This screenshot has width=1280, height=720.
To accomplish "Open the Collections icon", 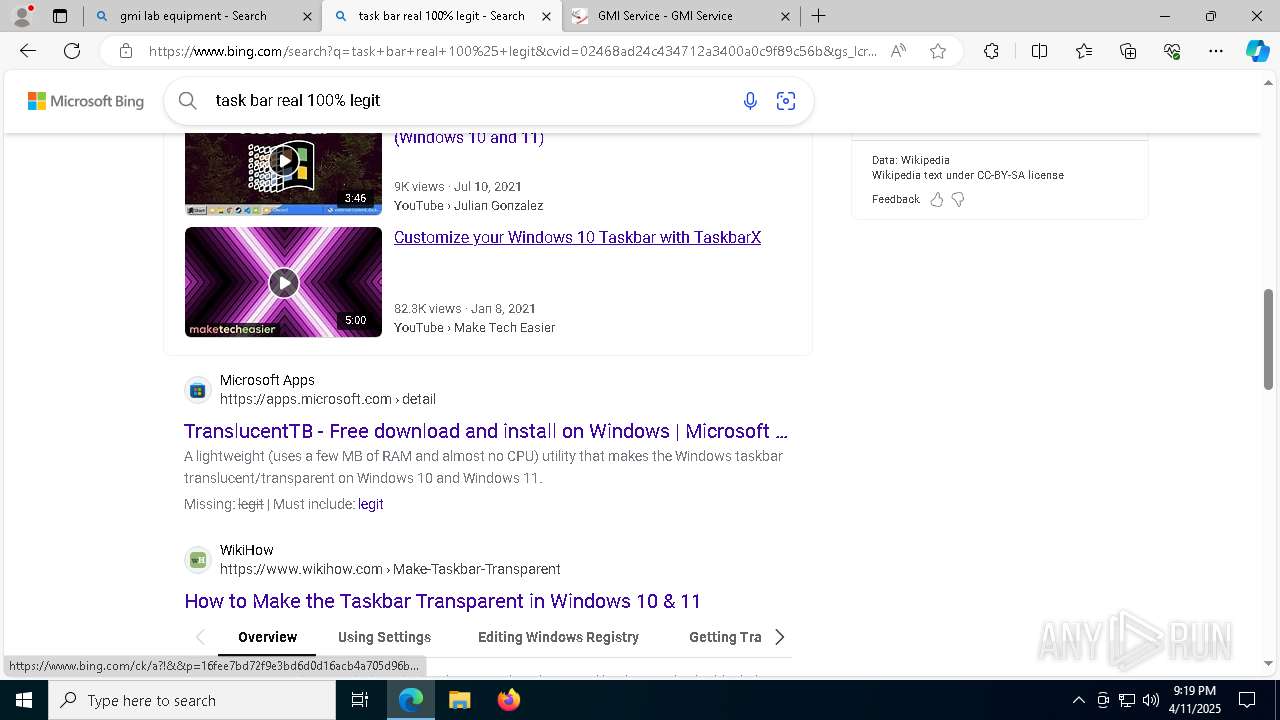I will 1128,51.
